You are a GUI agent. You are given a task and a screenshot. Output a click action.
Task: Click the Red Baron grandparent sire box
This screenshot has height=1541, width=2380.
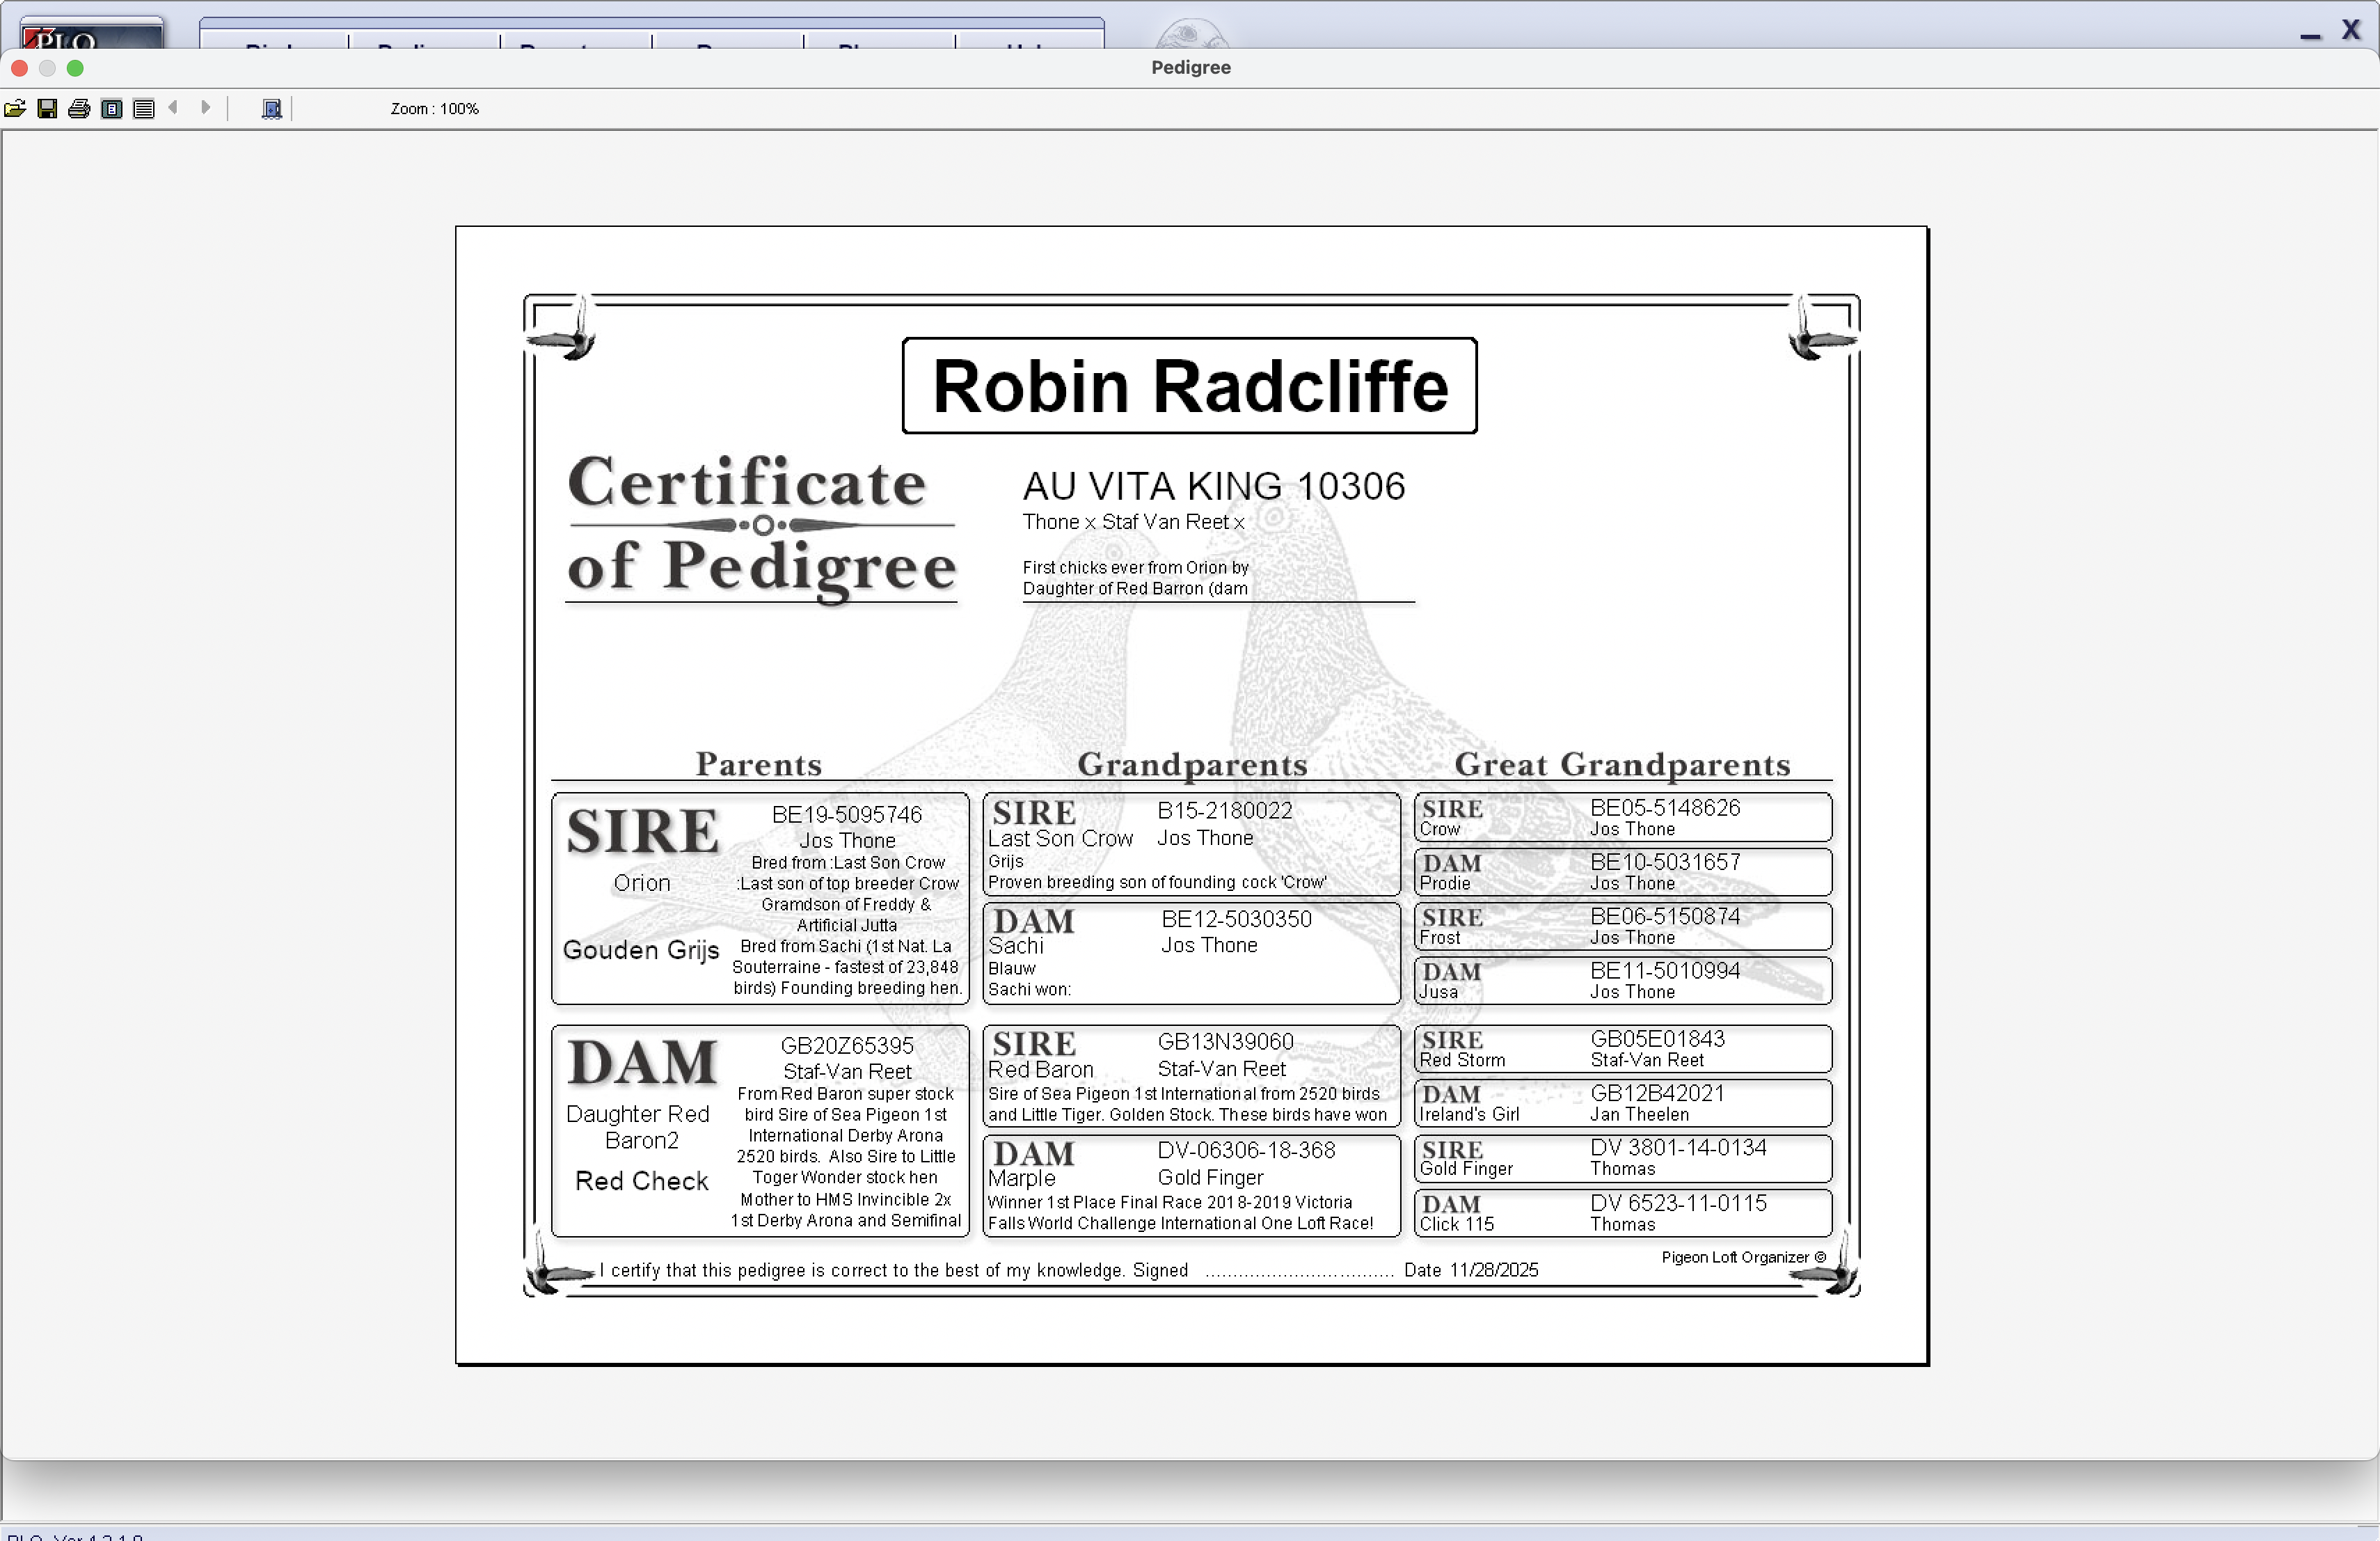coord(1190,1076)
